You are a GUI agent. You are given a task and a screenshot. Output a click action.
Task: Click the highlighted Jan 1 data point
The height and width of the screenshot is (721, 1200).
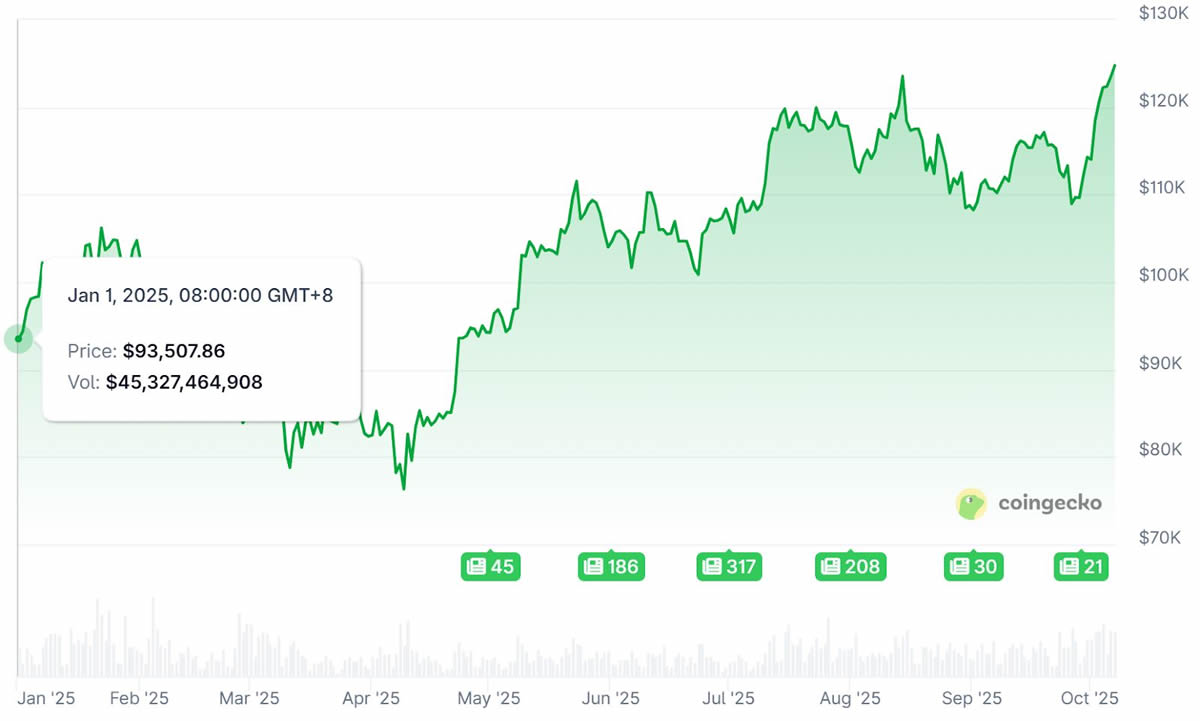[18, 339]
